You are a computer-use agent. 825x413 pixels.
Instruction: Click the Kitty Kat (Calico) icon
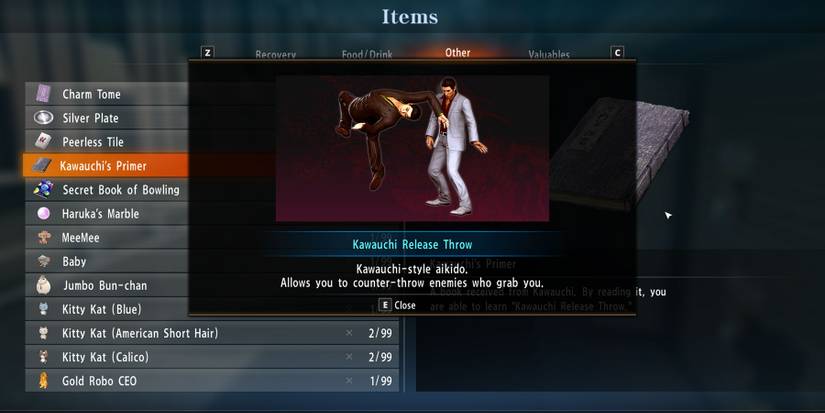[43, 357]
